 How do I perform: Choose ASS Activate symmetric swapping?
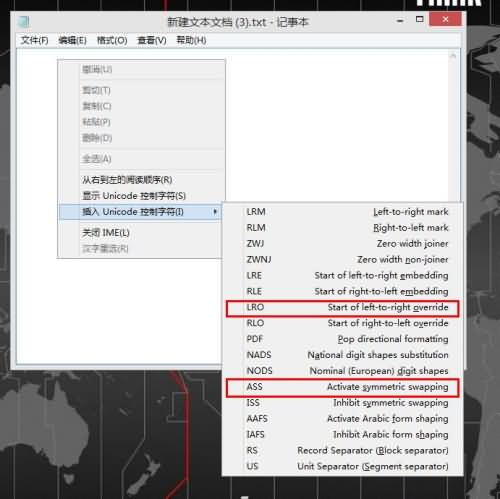click(x=343, y=387)
